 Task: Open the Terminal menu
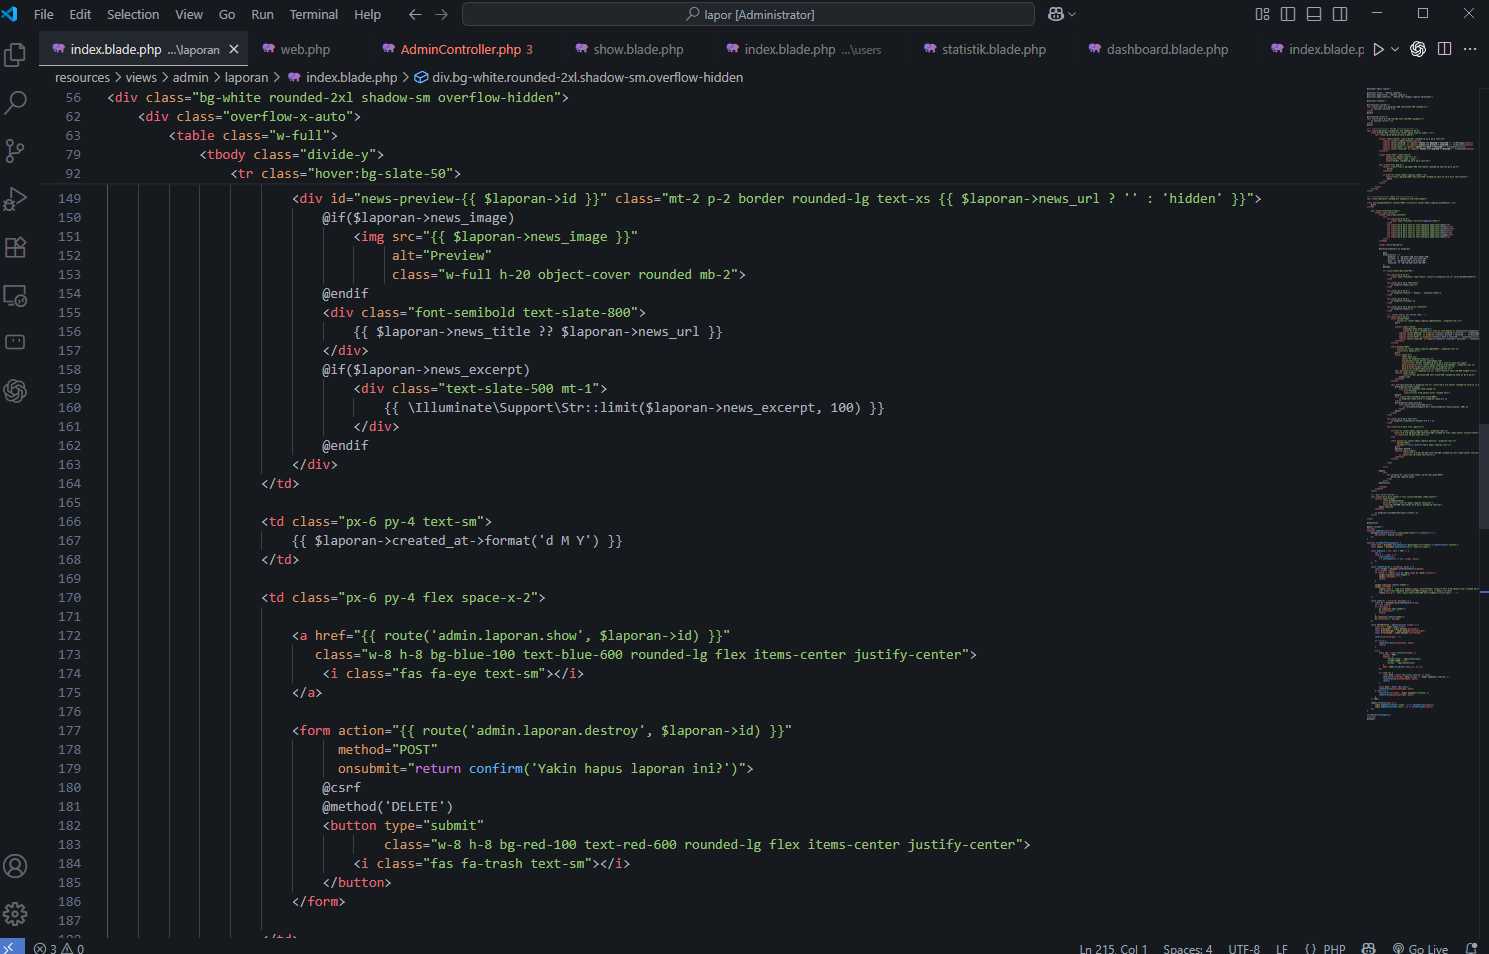313,14
